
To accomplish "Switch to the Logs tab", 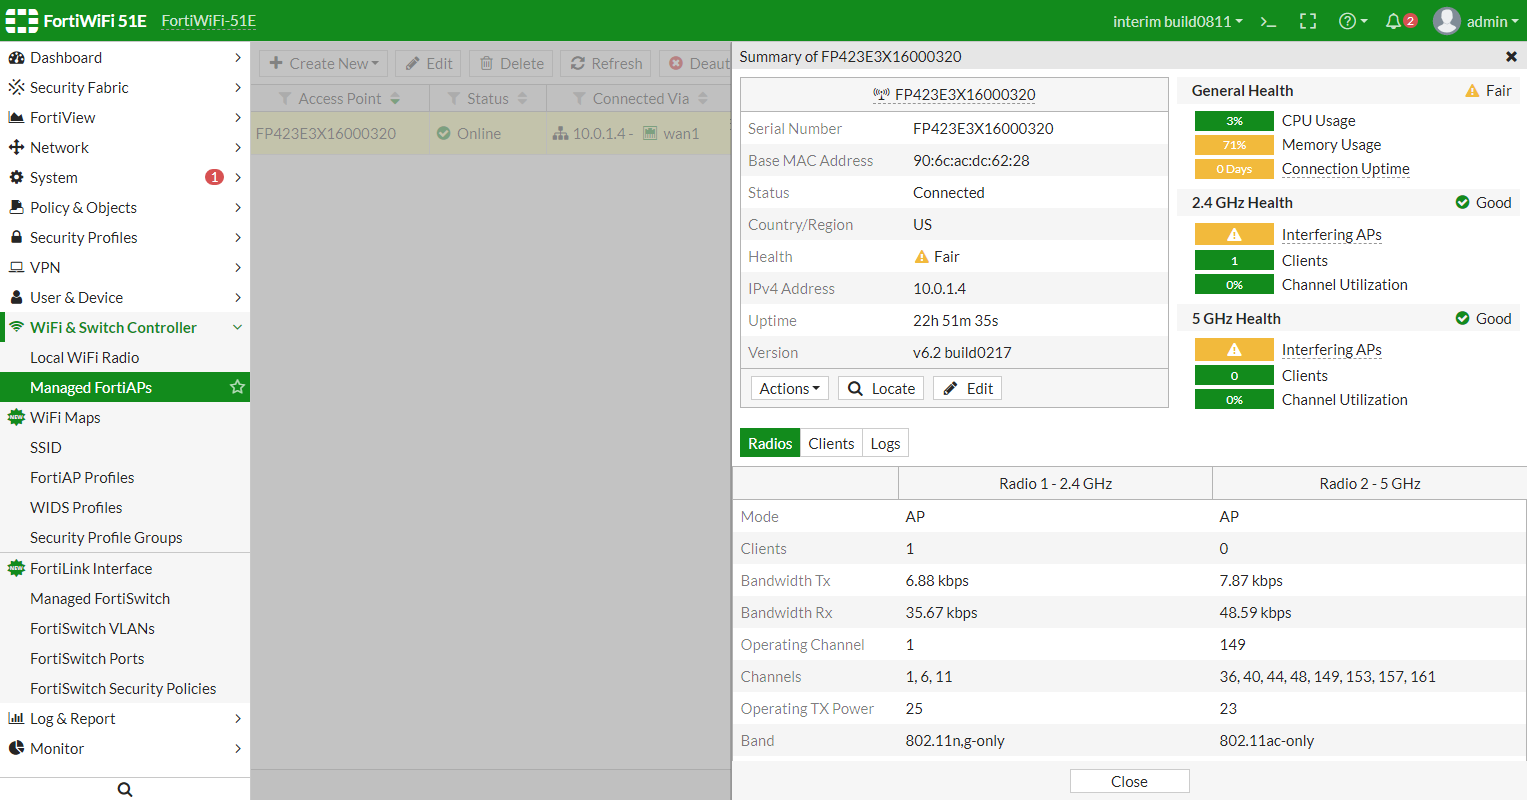I will [885, 443].
